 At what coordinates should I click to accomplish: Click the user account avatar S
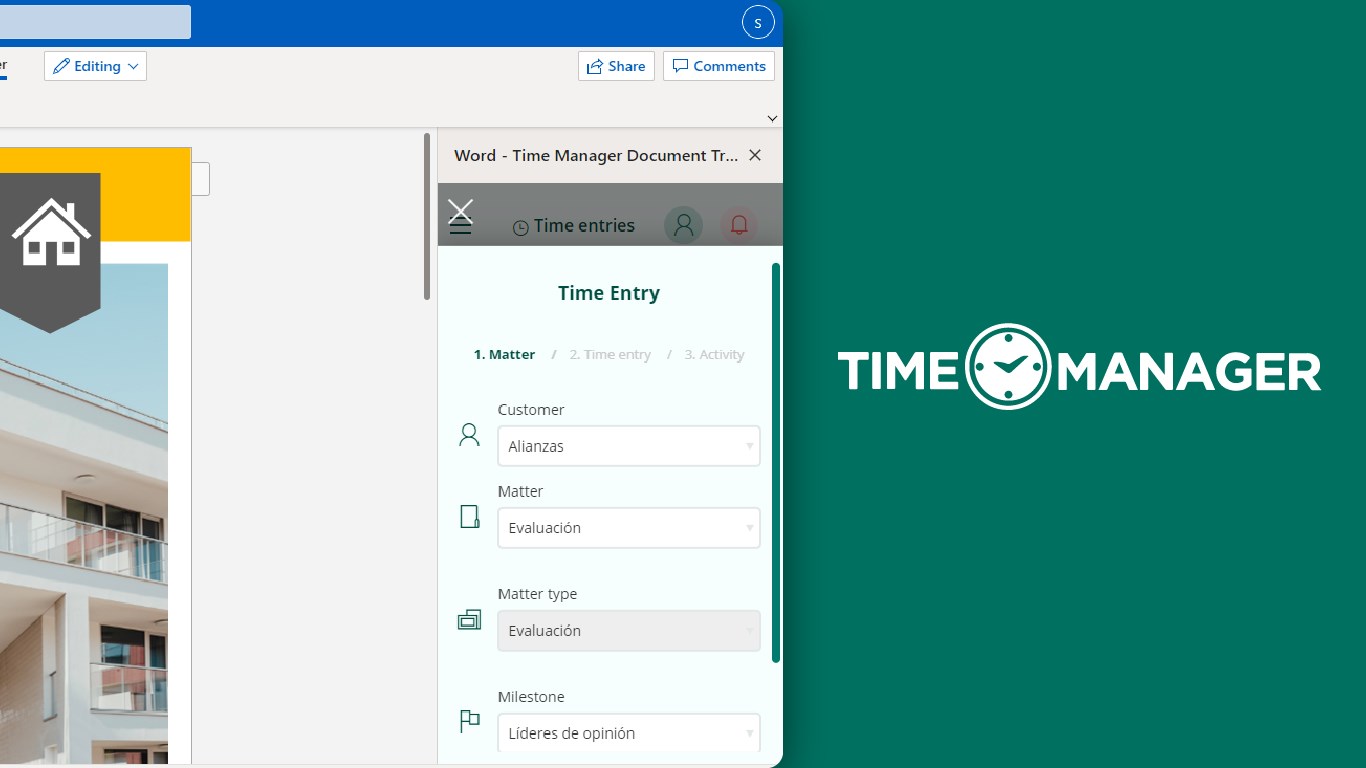(x=758, y=22)
